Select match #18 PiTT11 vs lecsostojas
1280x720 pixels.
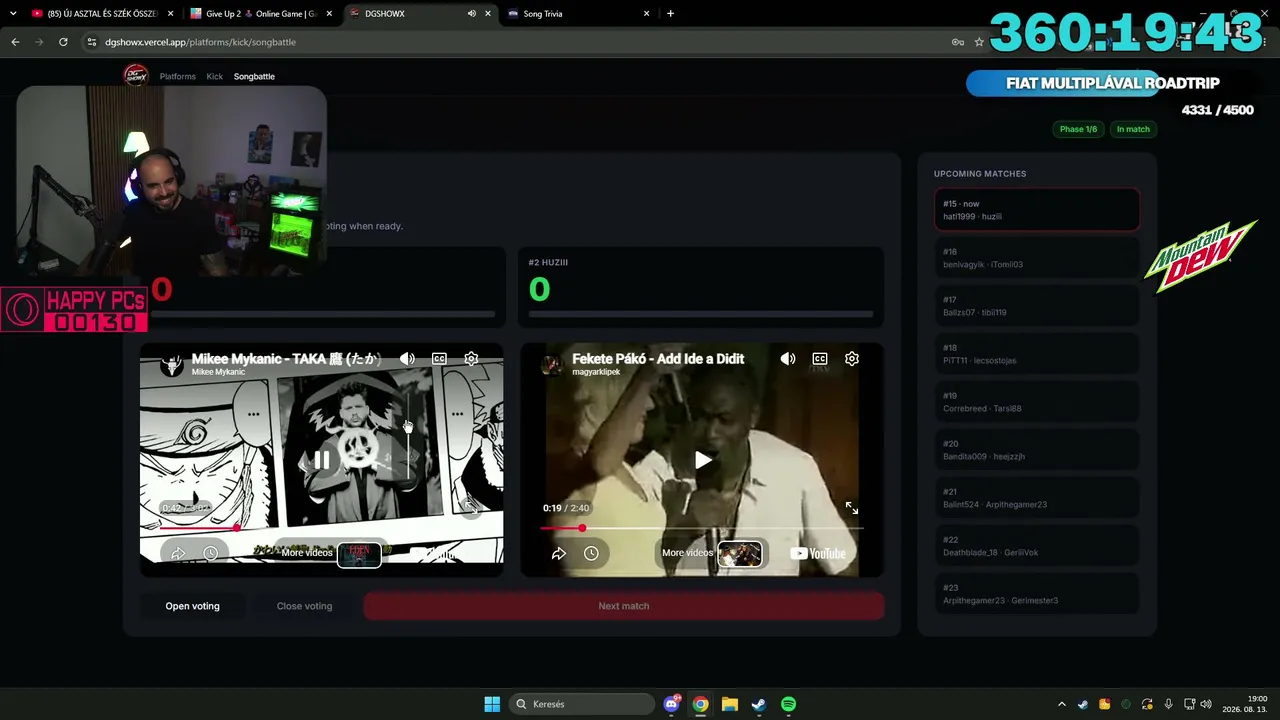(x=1037, y=354)
